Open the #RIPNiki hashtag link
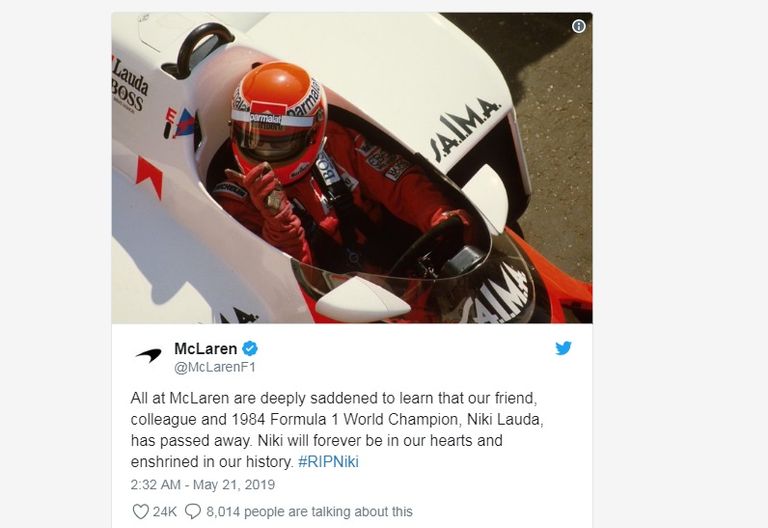 coord(328,462)
